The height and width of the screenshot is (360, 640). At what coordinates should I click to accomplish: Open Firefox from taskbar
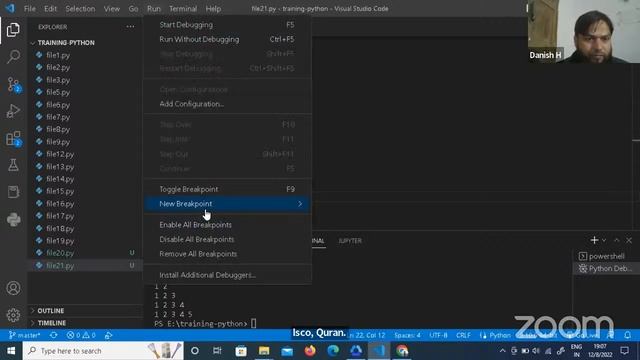(310, 351)
